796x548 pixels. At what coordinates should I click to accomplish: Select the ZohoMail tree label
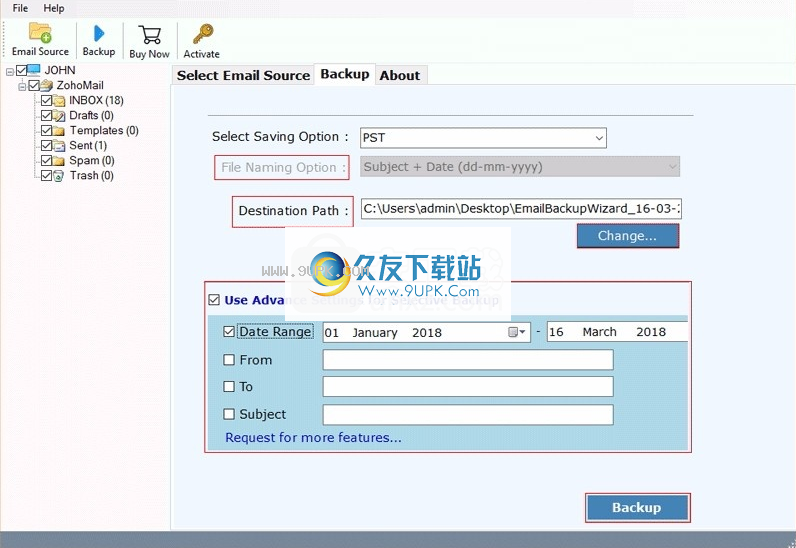[x=80, y=85]
